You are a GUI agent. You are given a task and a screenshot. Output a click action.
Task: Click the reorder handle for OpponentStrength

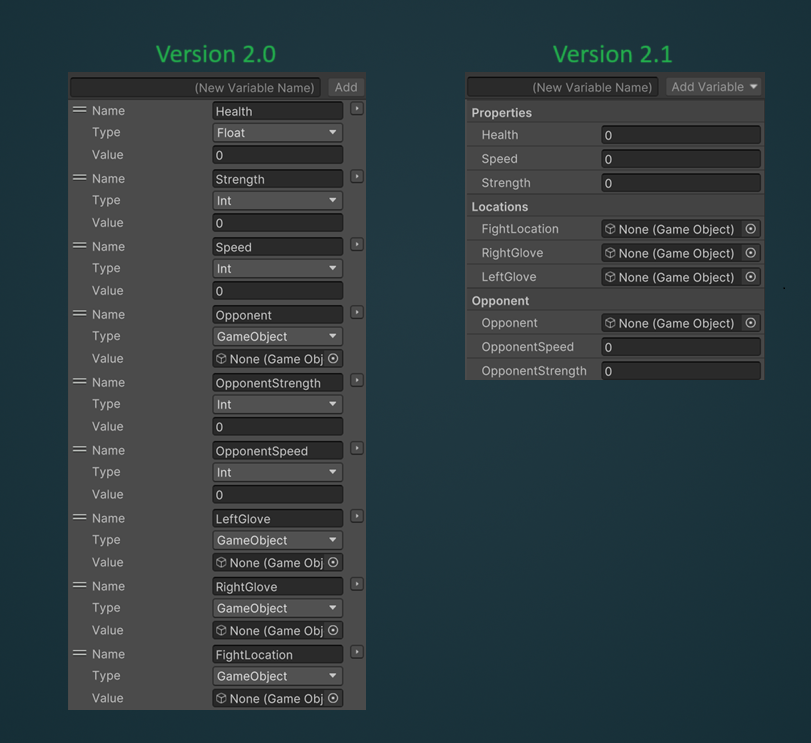click(x=80, y=381)
